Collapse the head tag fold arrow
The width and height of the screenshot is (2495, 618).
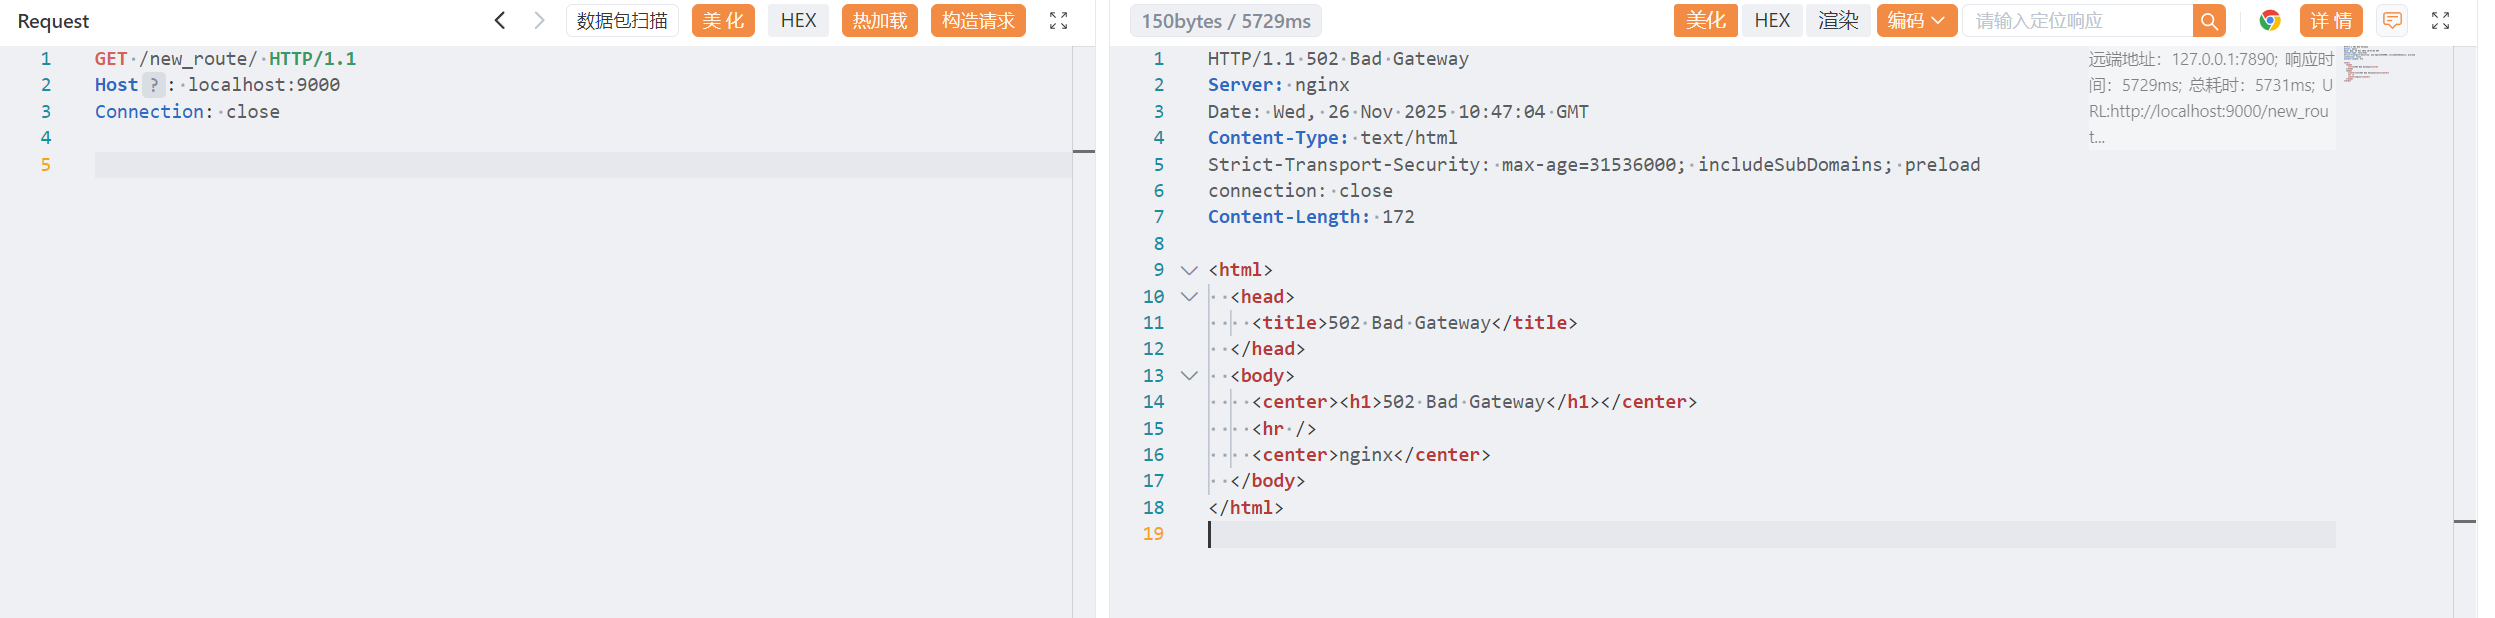pyautogui.click(x=1189, y=297)
